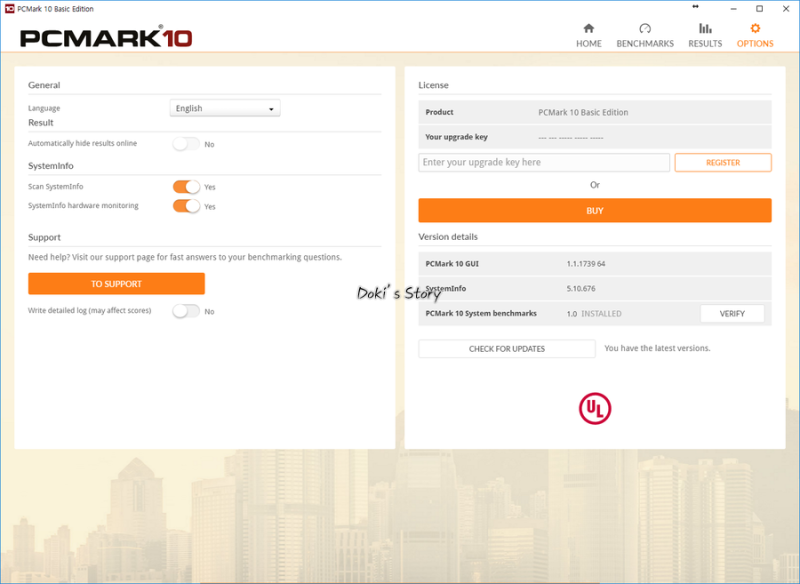
Task: Click 'PCMark 10 Basic Edition' product value
Action: coord(583,112)
